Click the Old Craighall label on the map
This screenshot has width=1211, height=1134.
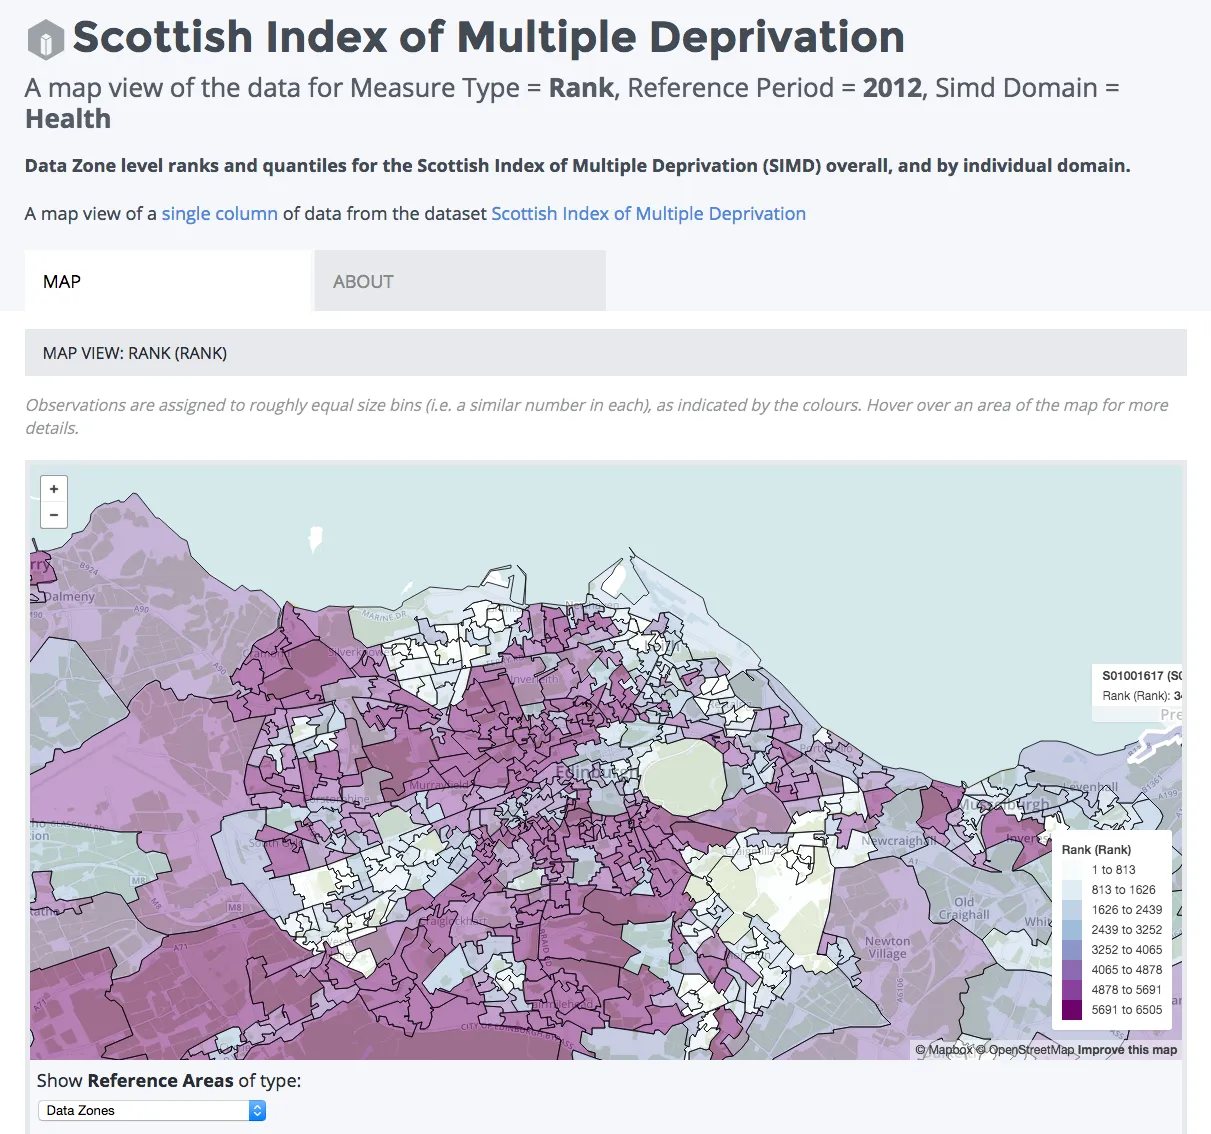(x=964, y=908)
